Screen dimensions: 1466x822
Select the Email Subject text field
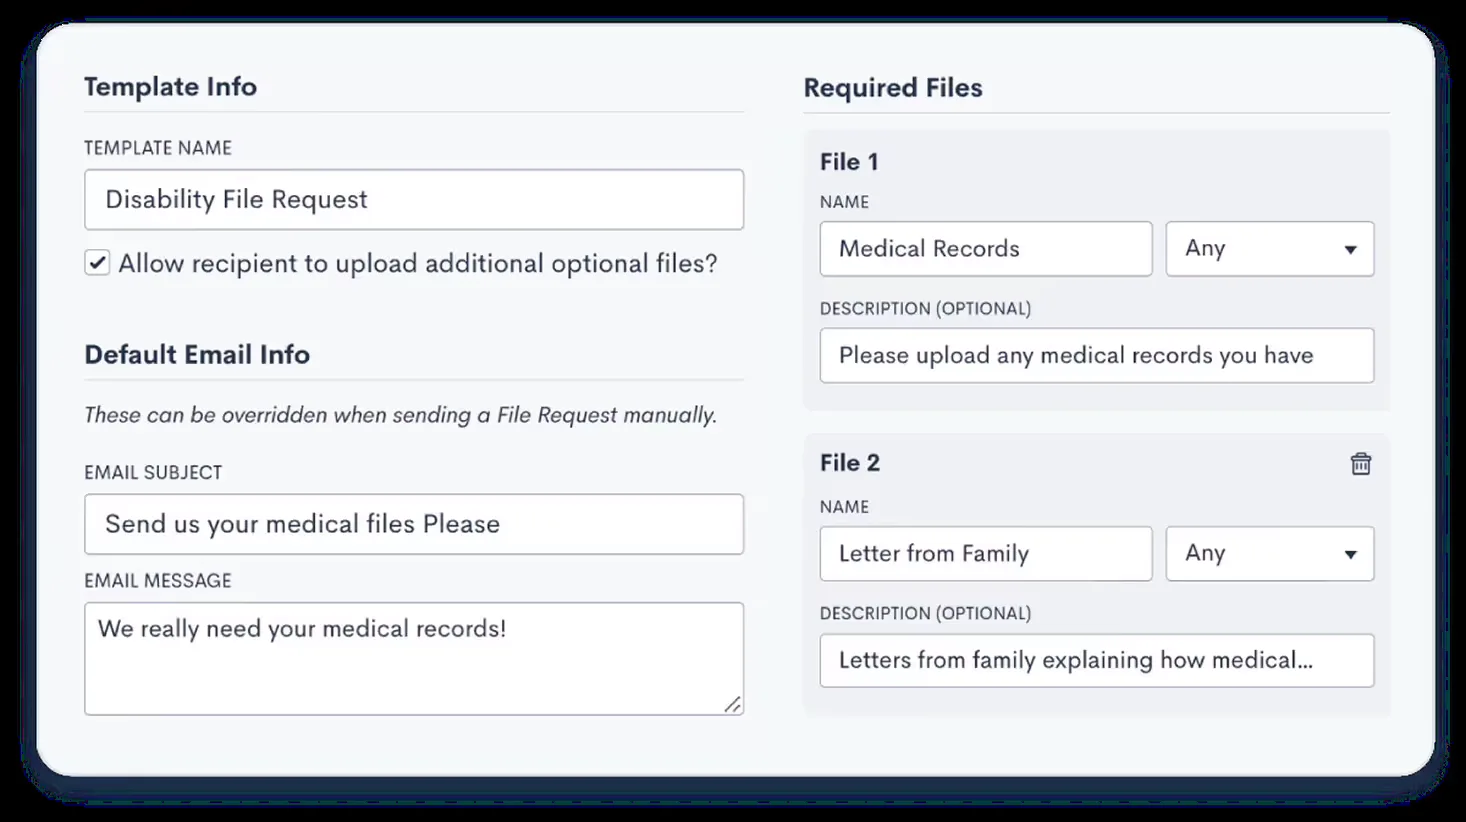coord(413,524)
